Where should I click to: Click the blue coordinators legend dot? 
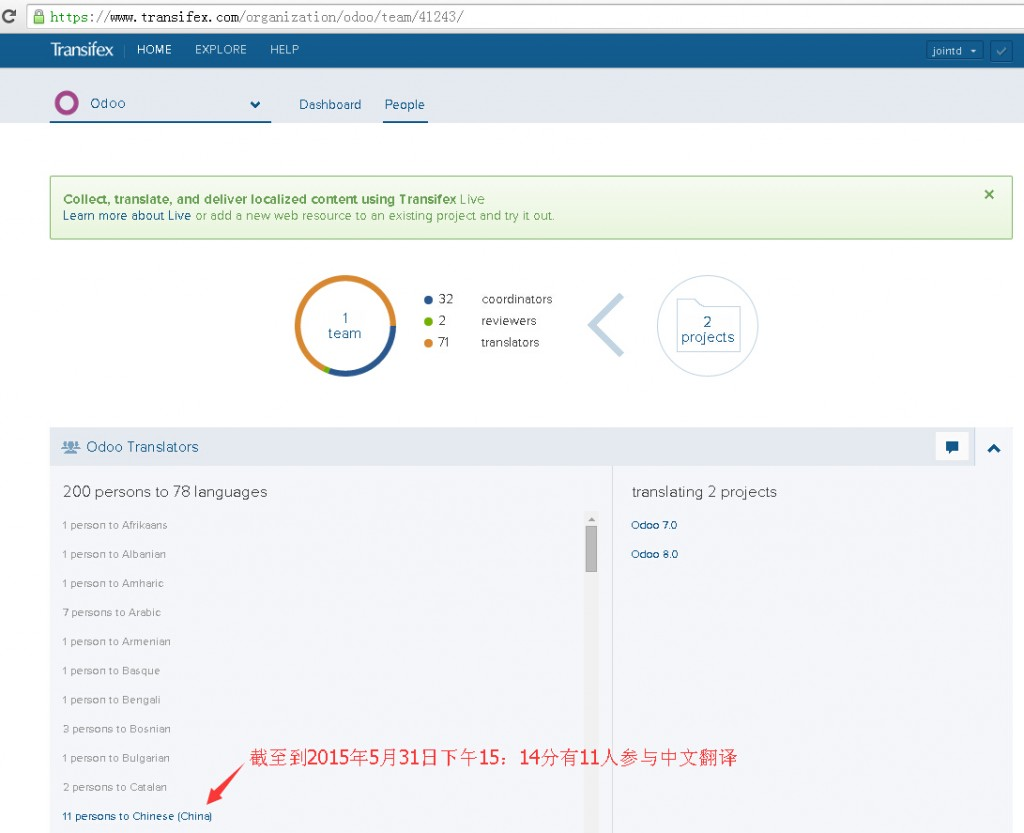tap(428, 300)
